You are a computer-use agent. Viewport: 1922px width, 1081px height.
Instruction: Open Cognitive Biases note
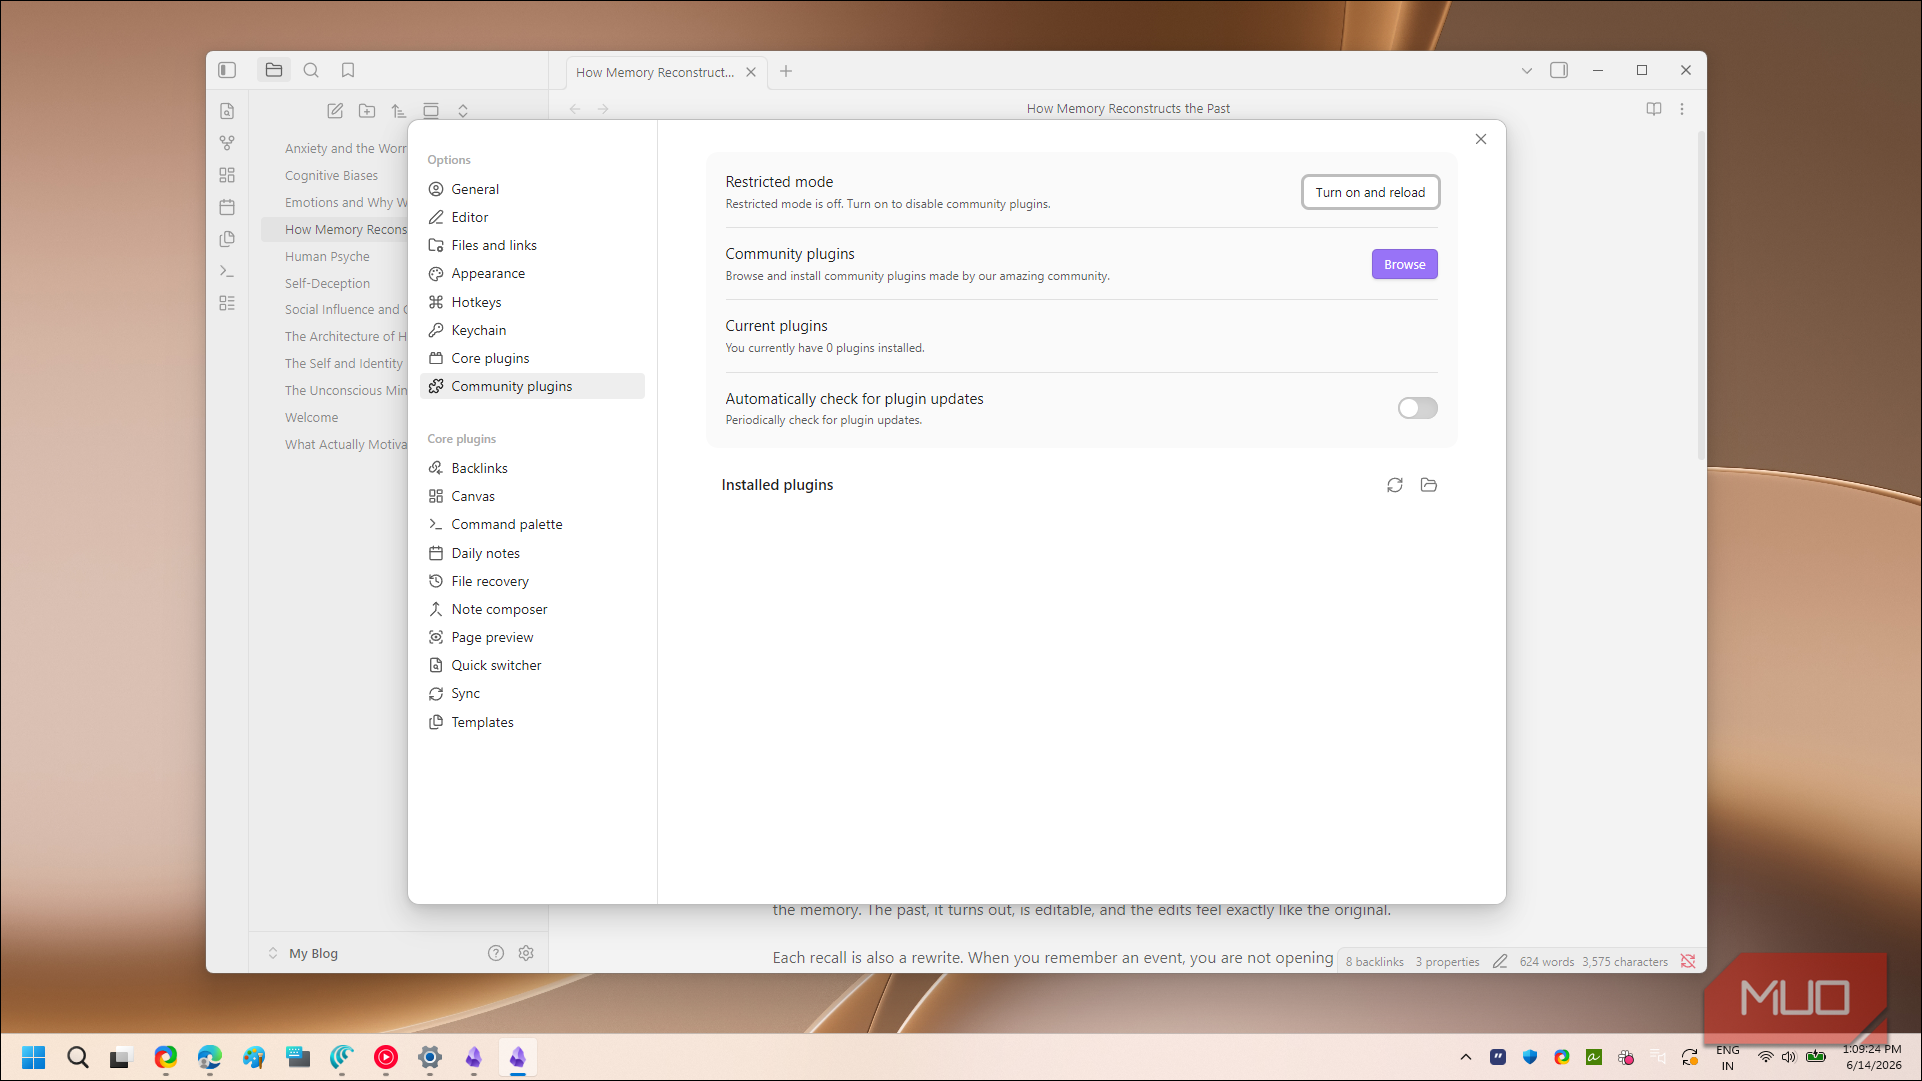[x=334, y=175]
